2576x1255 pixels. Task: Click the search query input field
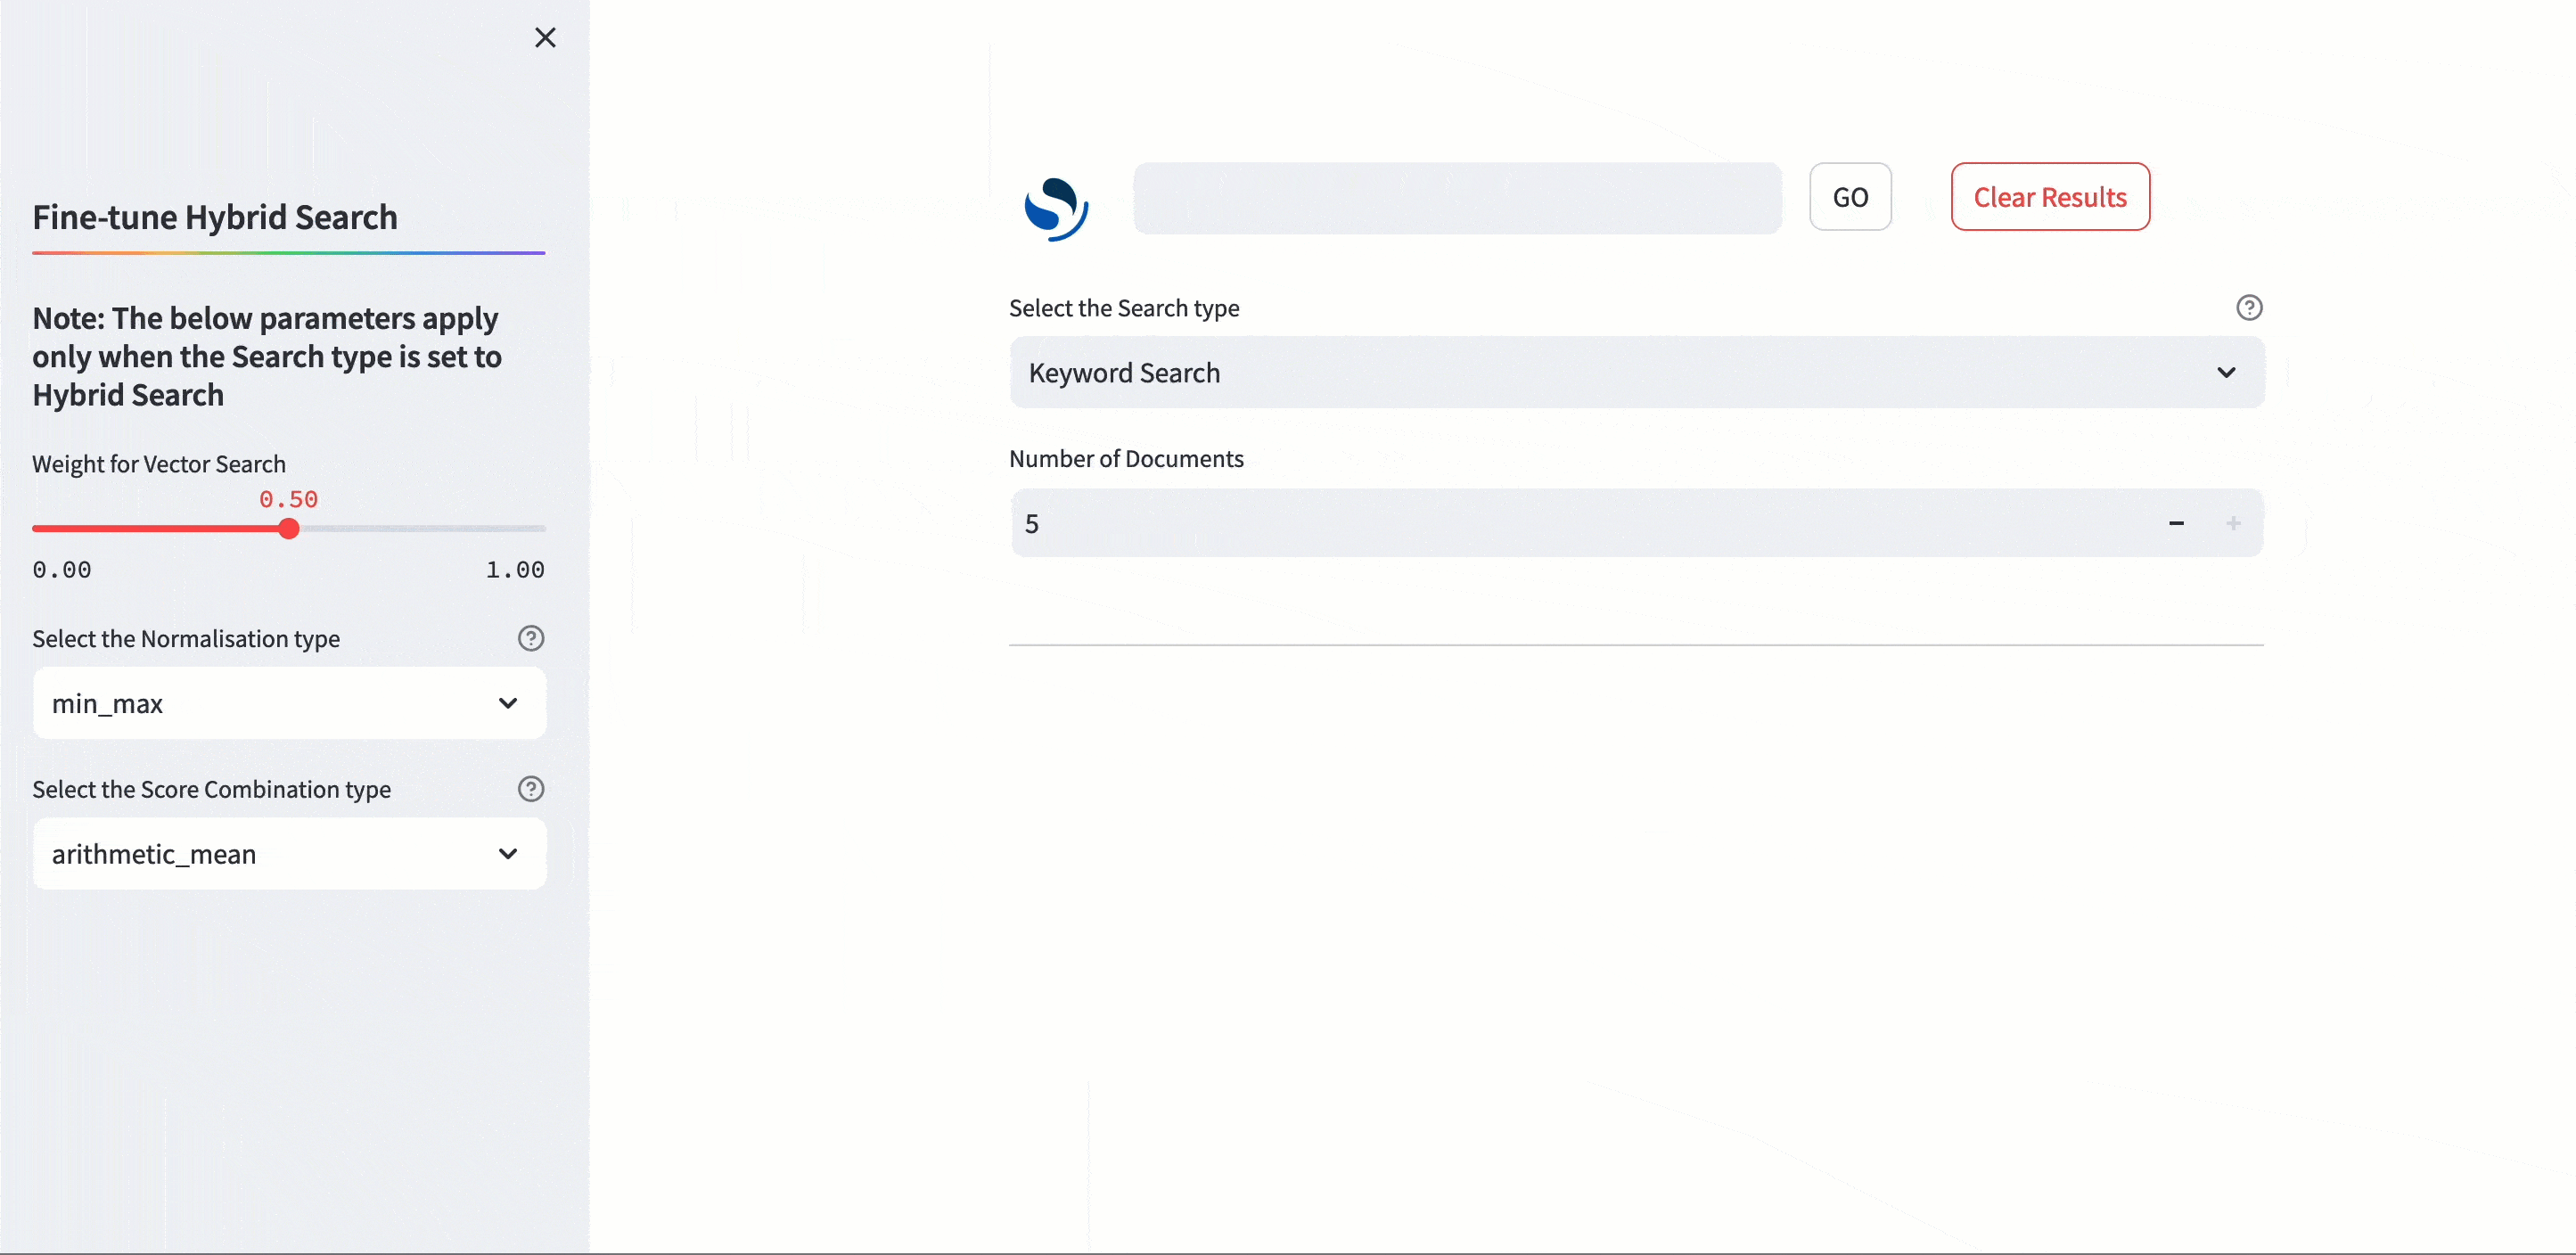point(1456,198)
